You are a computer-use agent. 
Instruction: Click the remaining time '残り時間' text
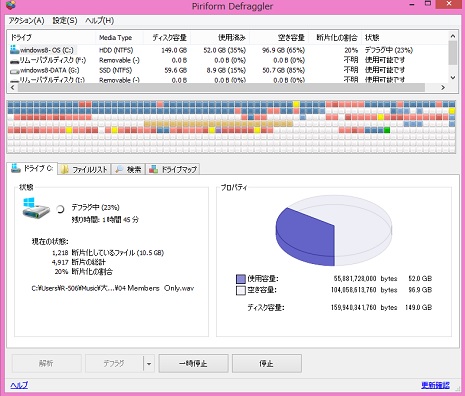tap(105, 220)
